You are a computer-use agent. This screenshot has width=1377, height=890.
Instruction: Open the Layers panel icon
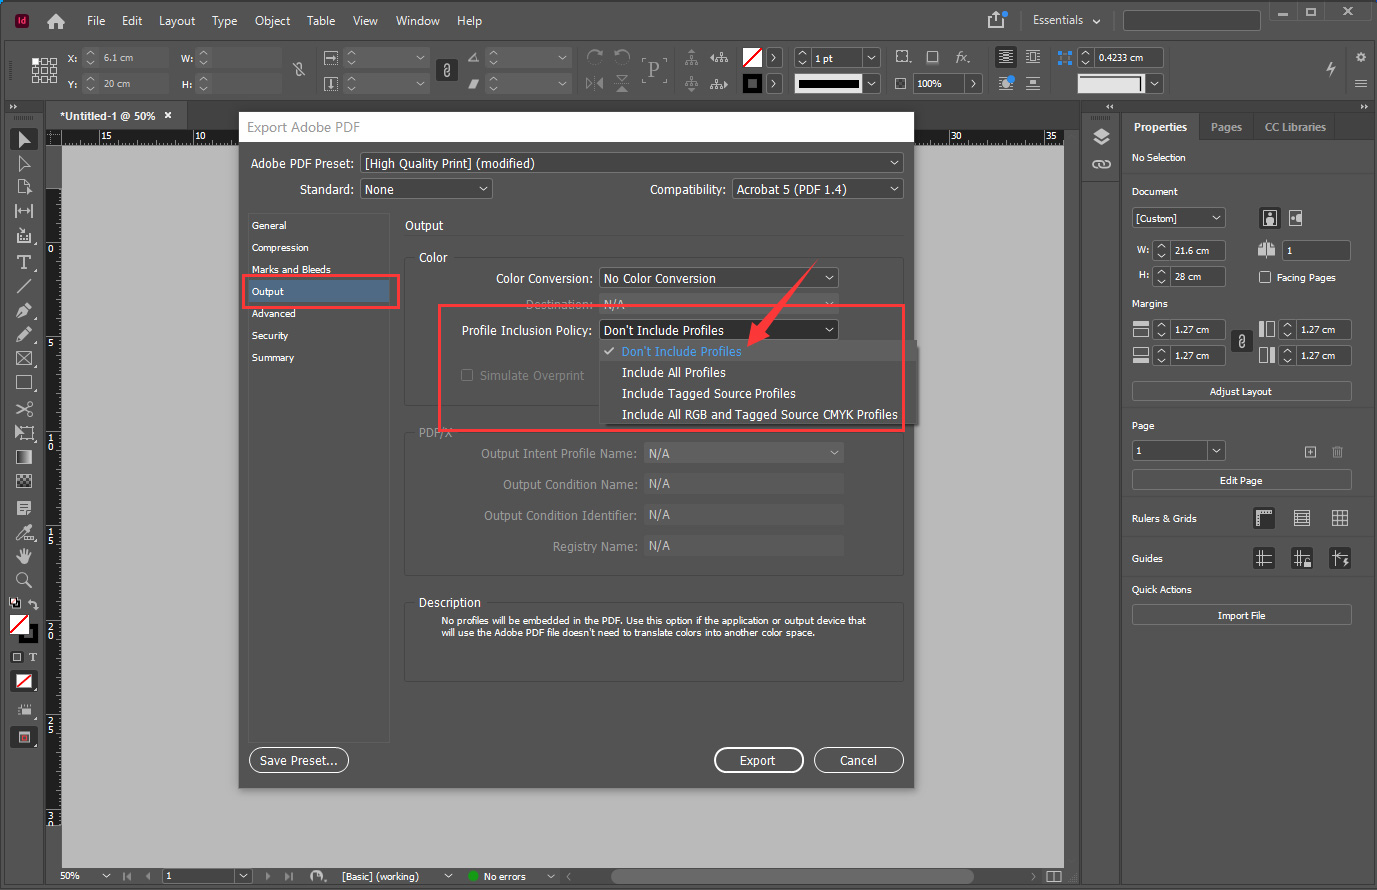tap(1101, 137)
